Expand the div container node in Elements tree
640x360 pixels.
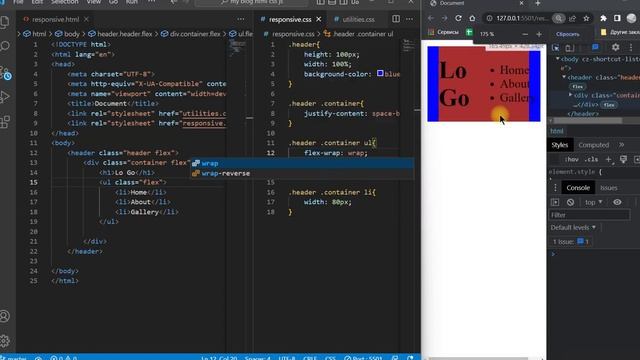point(571,95)
